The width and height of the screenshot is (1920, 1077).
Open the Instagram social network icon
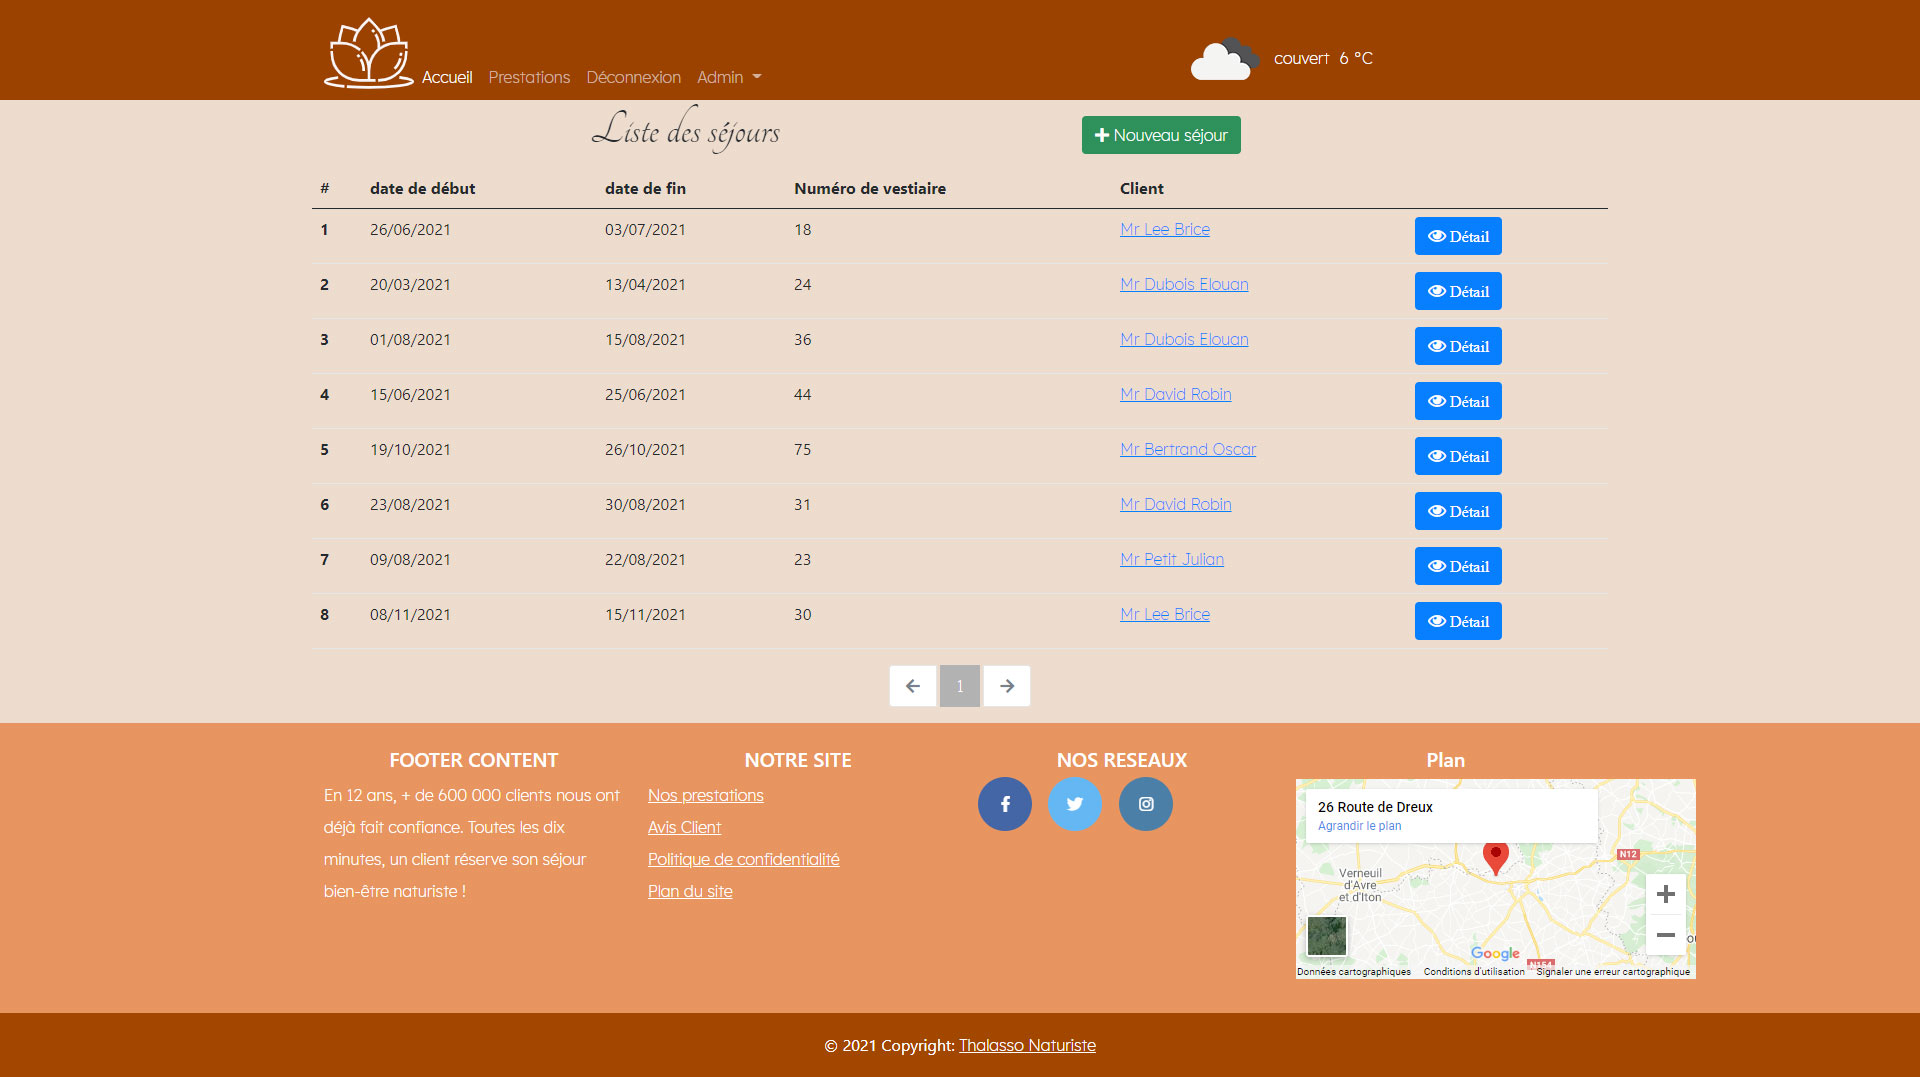1146,804
